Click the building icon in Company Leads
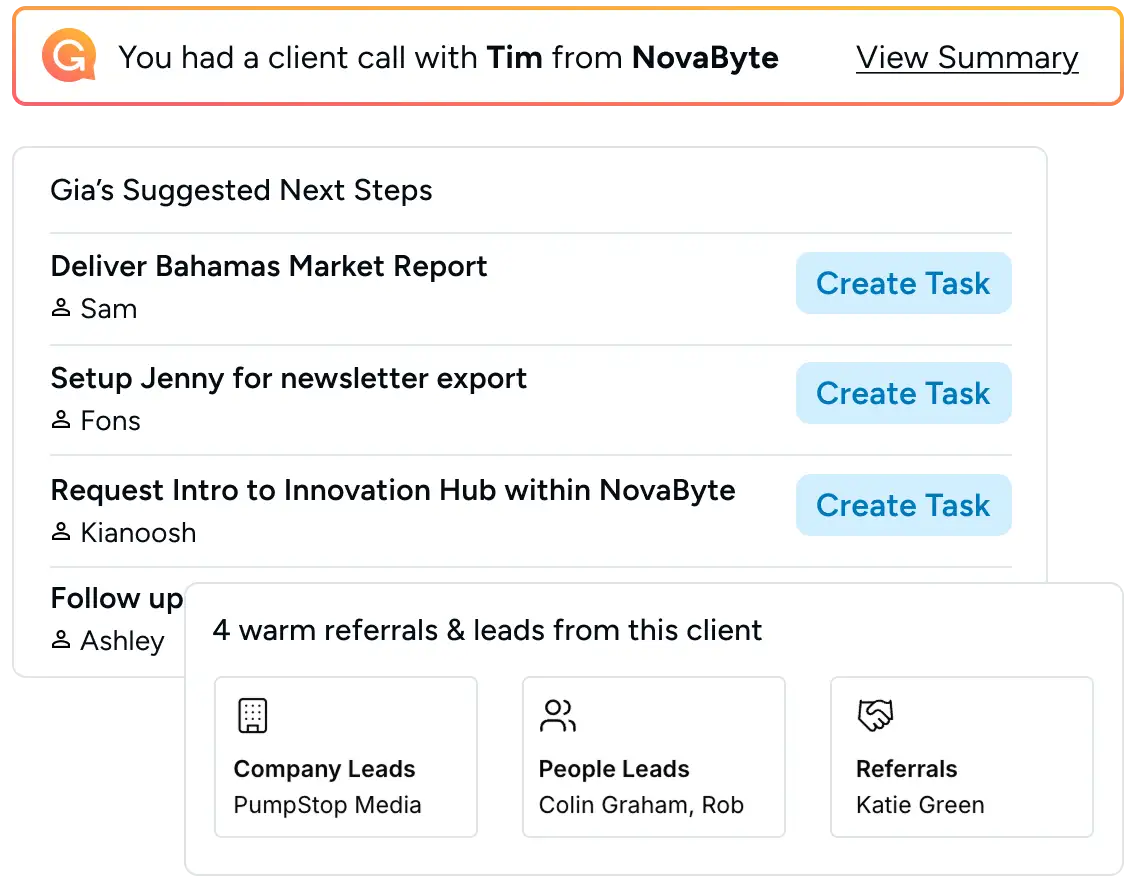The image size is (1136, 886). point(253,716)
